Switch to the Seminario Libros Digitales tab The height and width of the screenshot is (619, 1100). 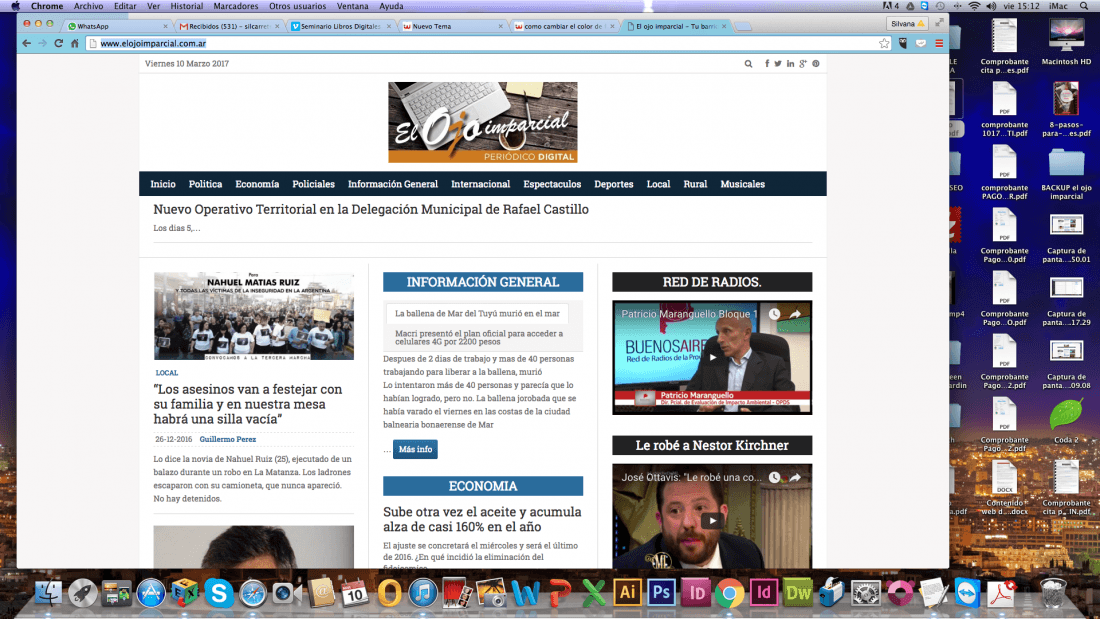(x=341, y=26)
